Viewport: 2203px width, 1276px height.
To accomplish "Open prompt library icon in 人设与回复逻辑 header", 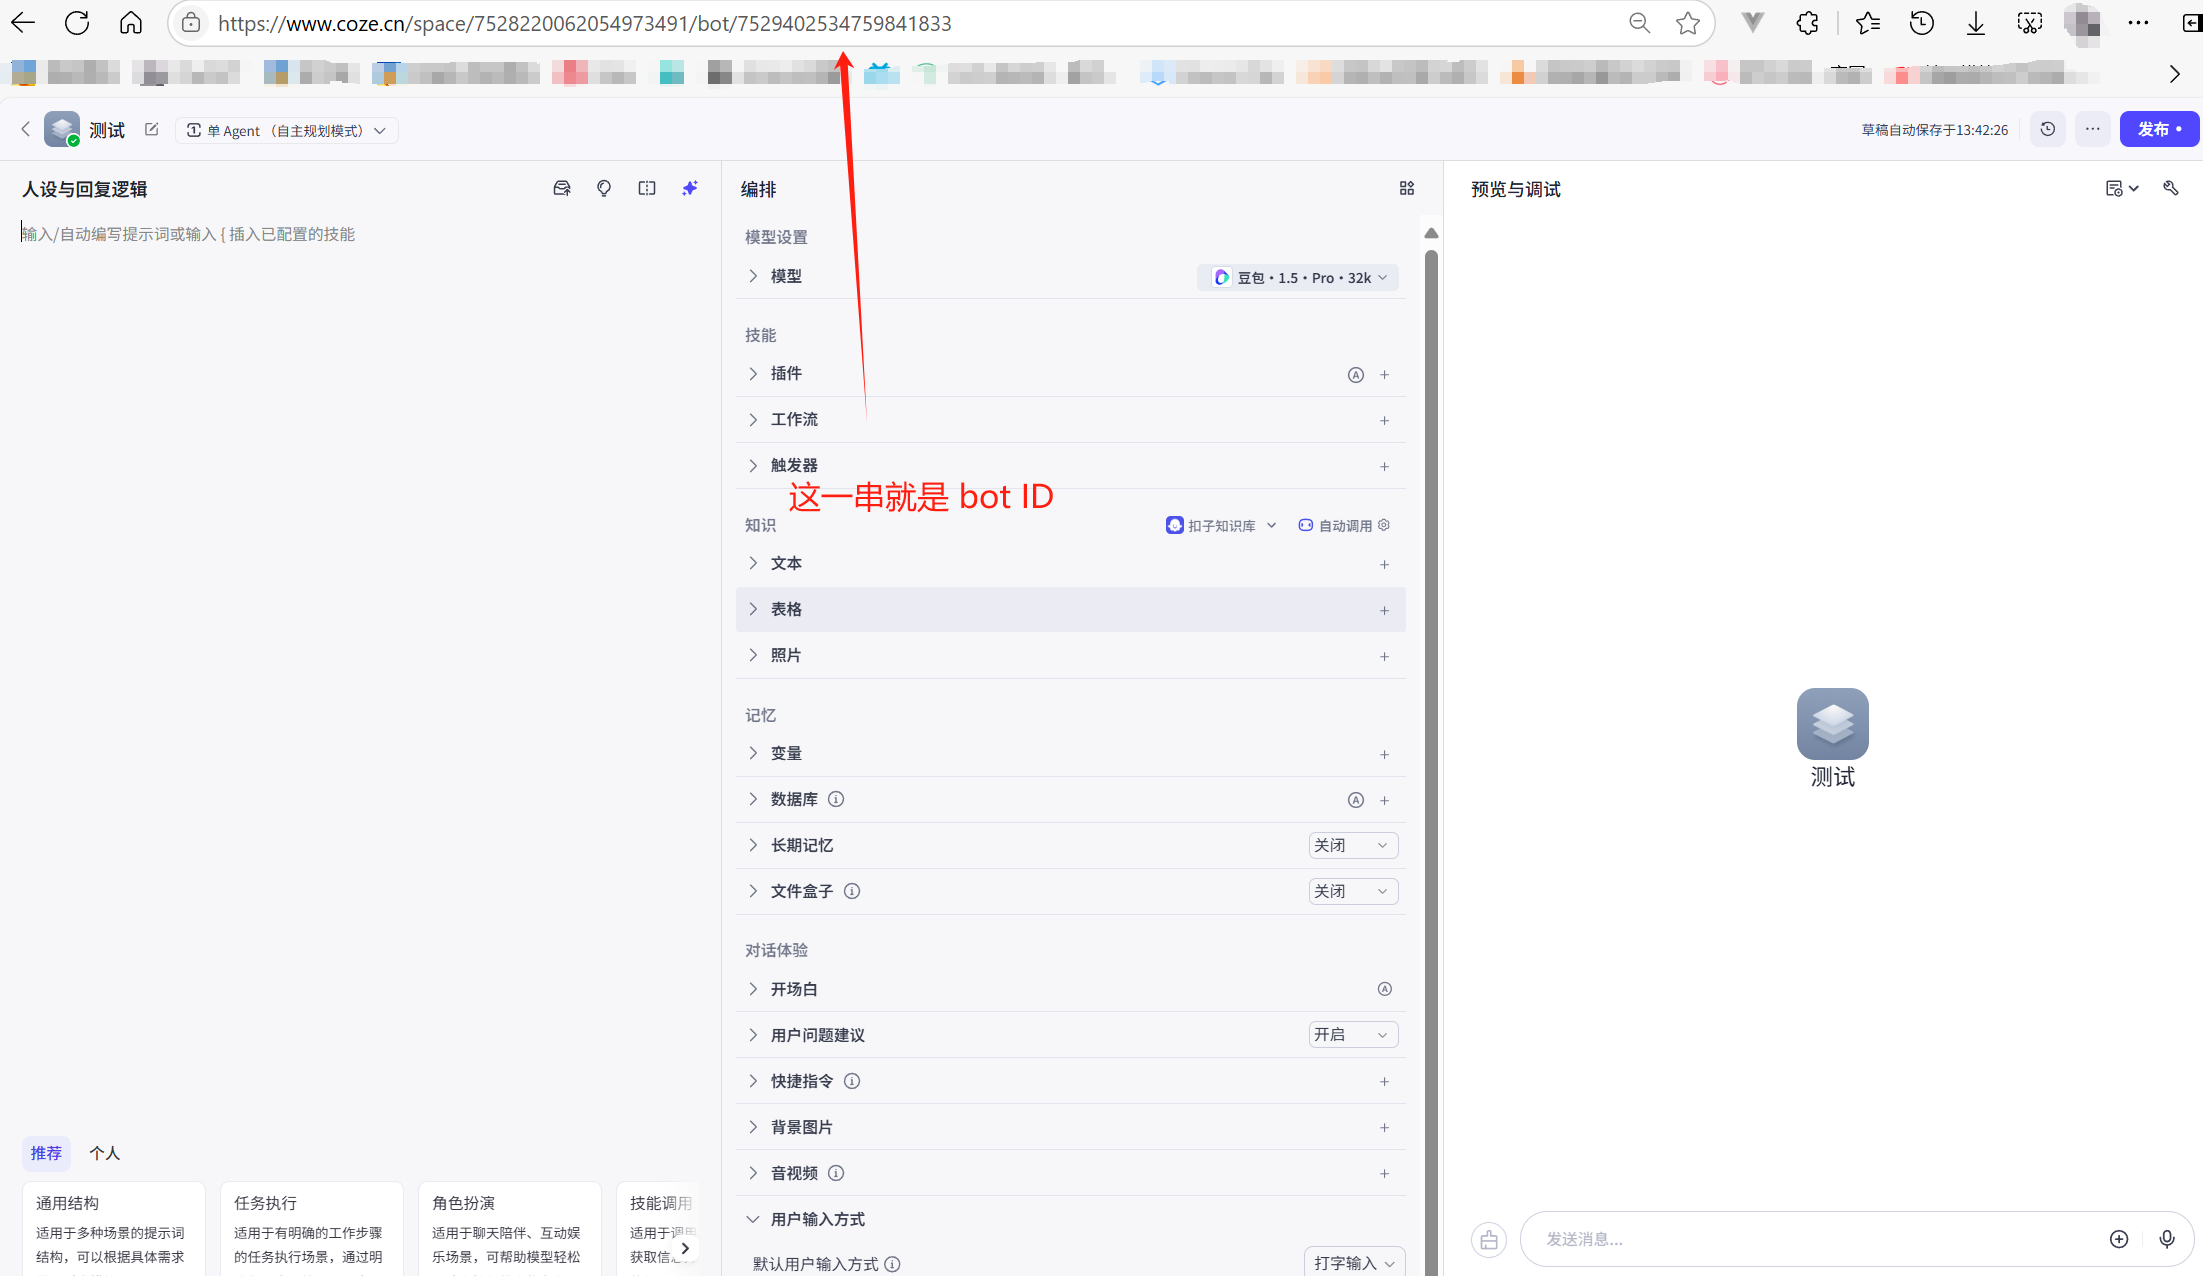I will click(562, 188).
